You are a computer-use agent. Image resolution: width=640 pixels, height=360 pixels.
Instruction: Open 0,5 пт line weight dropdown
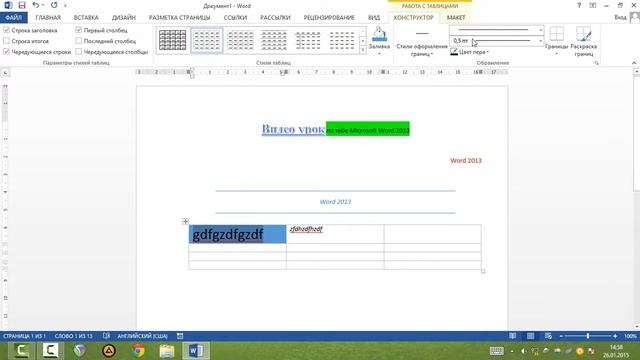tap(540, 41)
